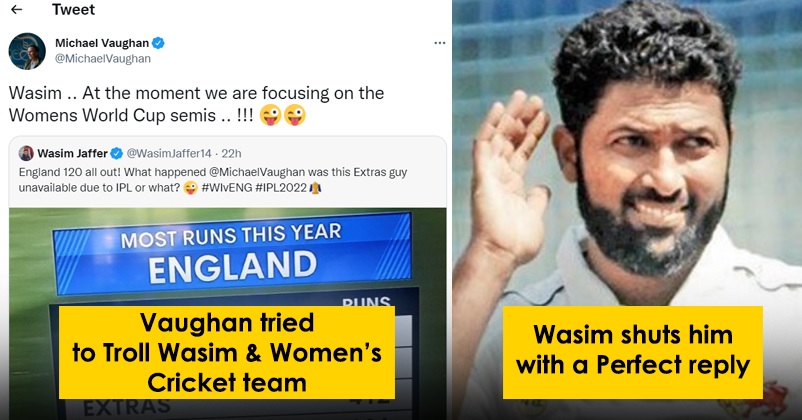Open the 'Most Runs This Year England' image
The height and width of the screenshot is (420, 802).
[228, 314]
